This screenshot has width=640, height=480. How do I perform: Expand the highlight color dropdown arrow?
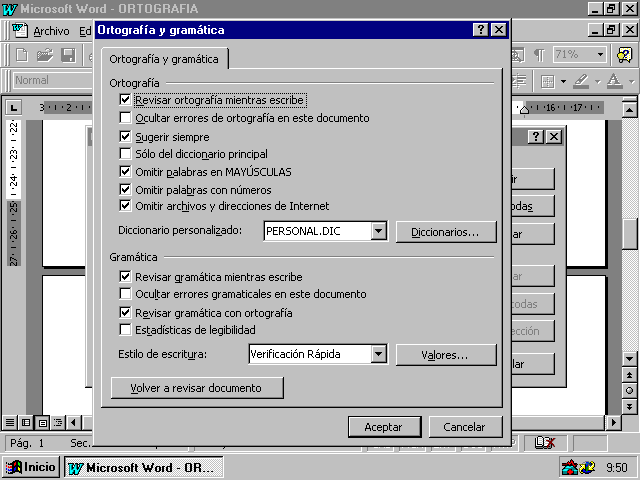point(598,81)
